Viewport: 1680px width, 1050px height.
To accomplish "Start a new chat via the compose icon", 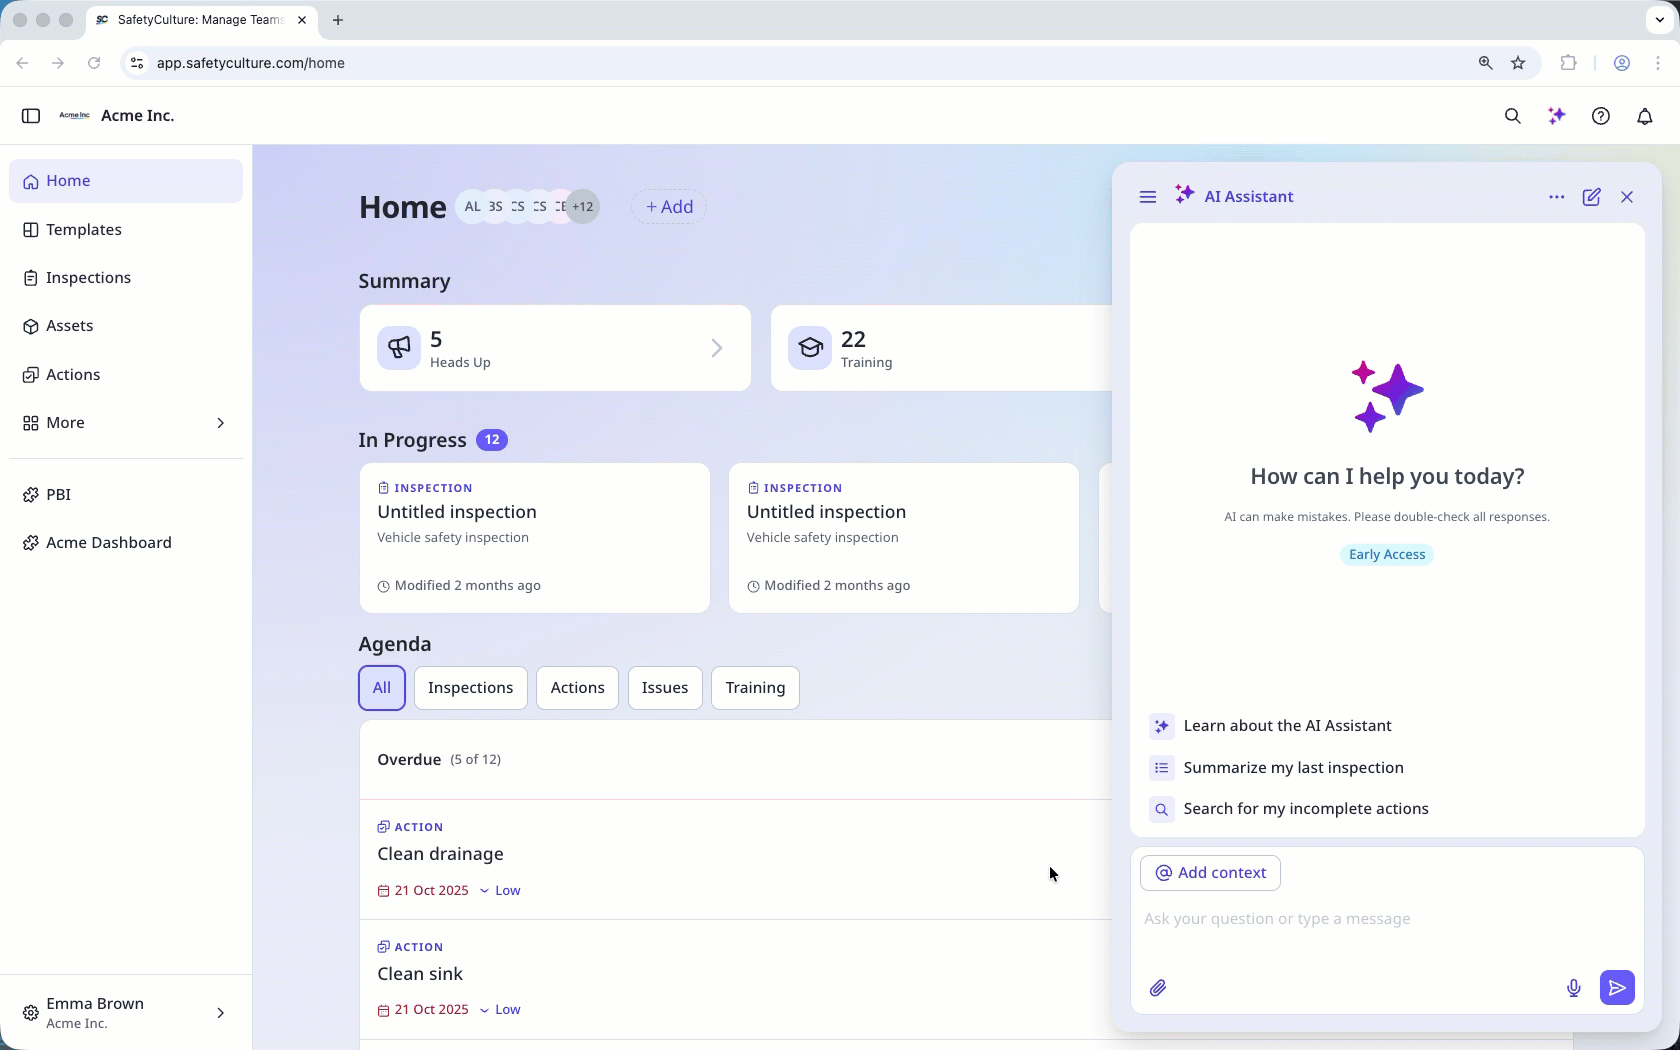I will (1592, 197).
